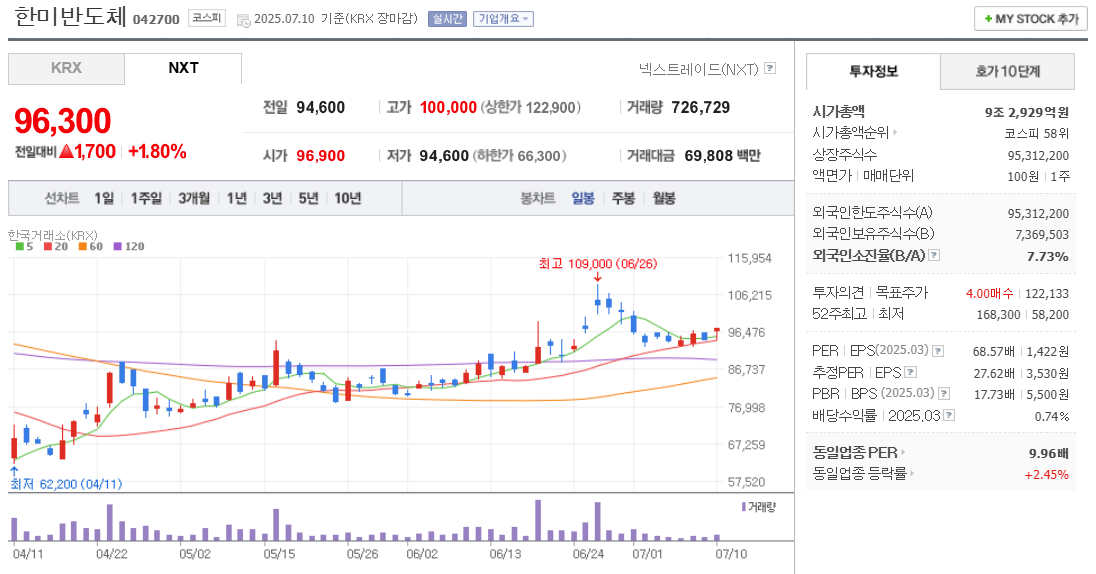1096x574 pixels.
Task: Show the 1일 line chart
Action: tap(104, 199)
